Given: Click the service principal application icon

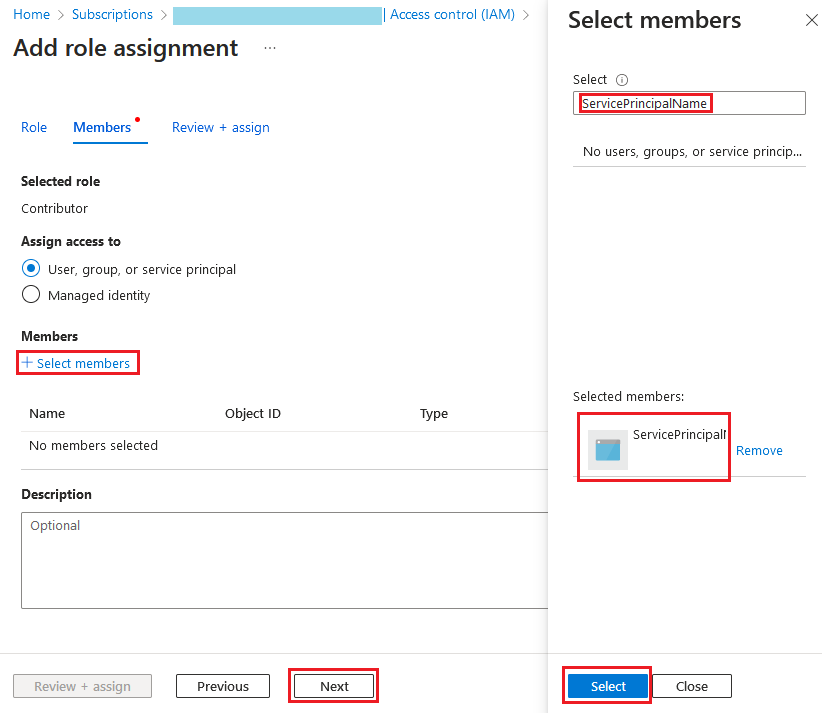Looking at the screenshot, I should [607, 450].
